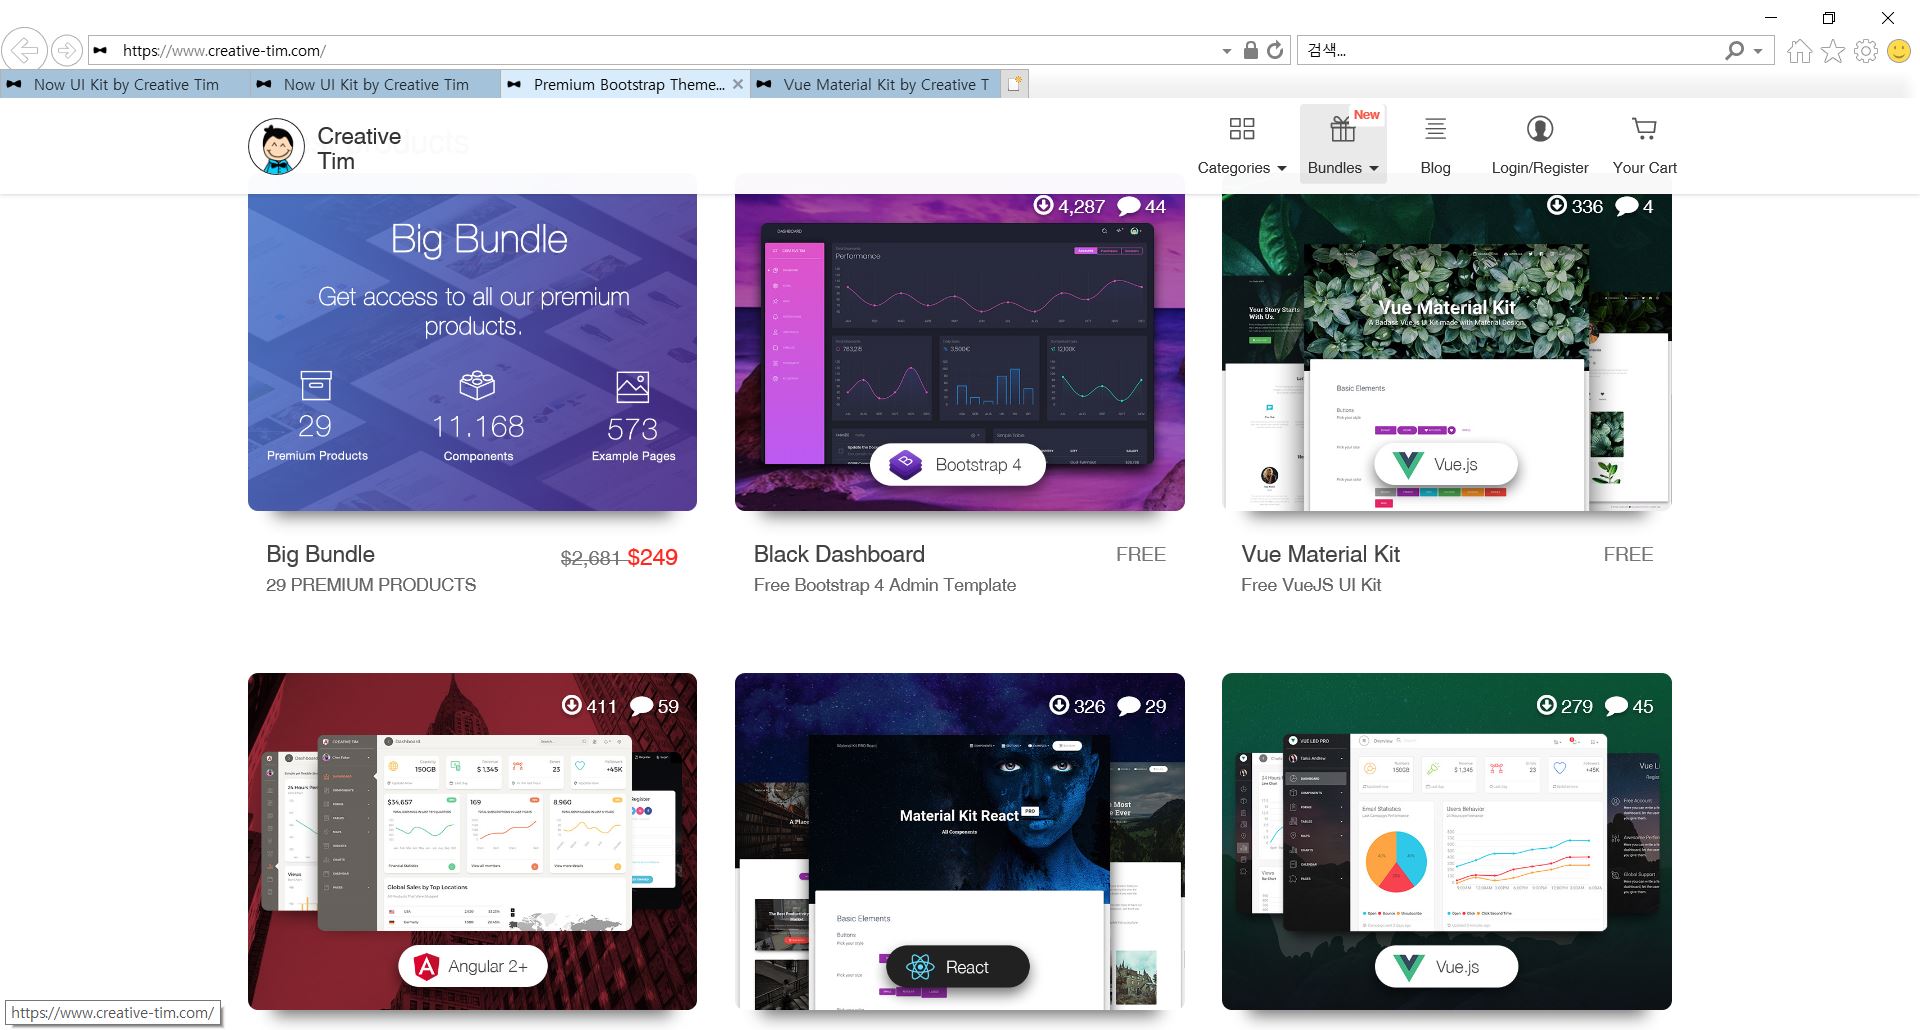Screen dimensions: 1920x1030
Task: Click the 411 downloads count on Angular card
Action: tap(601, 706)
